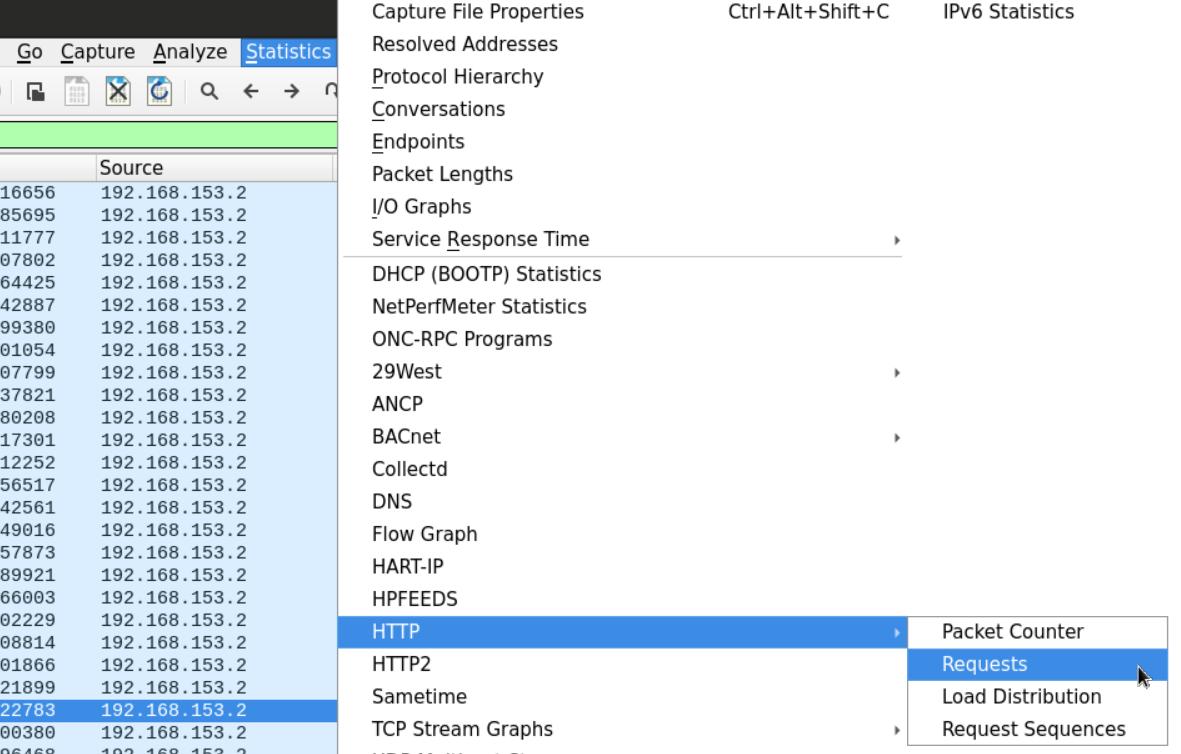This screenshot has height=754, width=1181.
Task: Click the Reload capture file icon
Action: click(x=159, y=92)
